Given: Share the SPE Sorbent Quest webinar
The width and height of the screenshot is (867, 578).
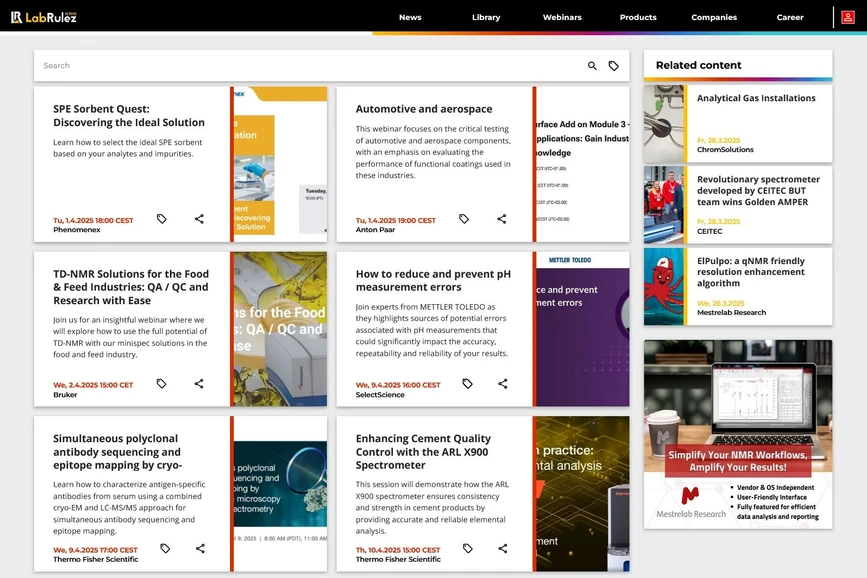Looking at the screenshot, I should (x=199, y=219).
